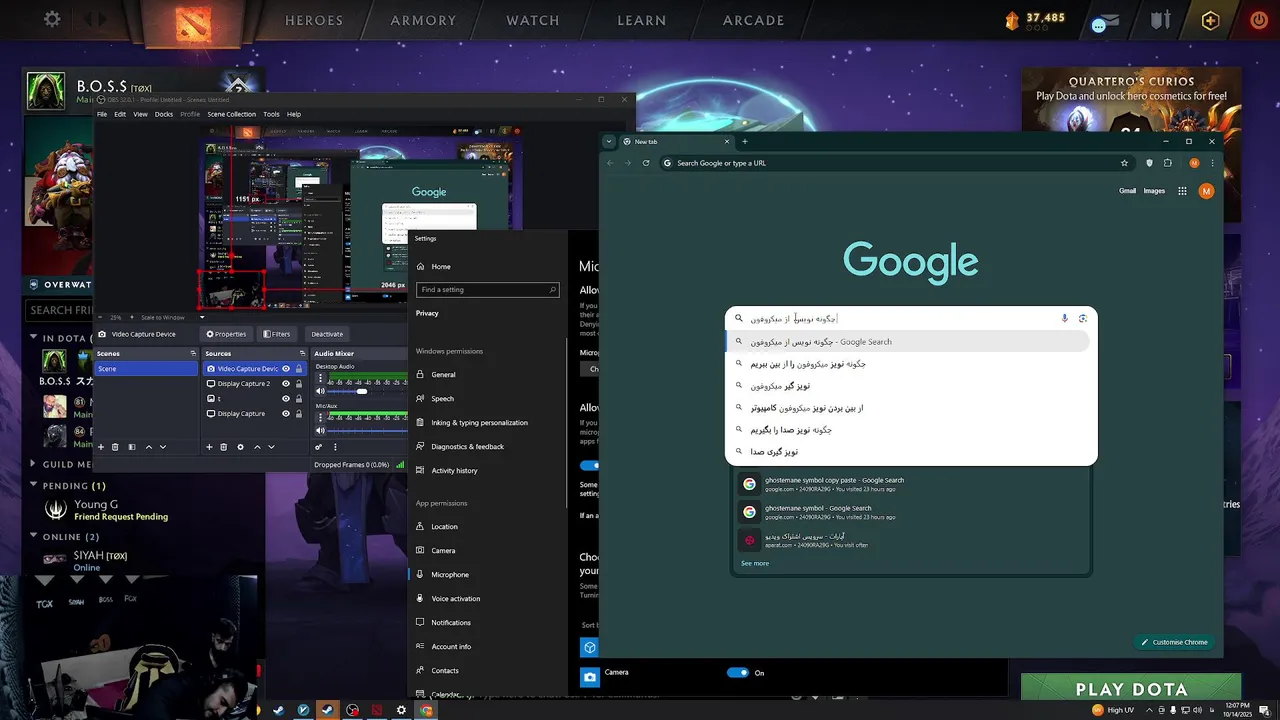This screenshot has height=720, width=1280.
Task: Click Find a setting search field
Action: click(x=487, y=290)
